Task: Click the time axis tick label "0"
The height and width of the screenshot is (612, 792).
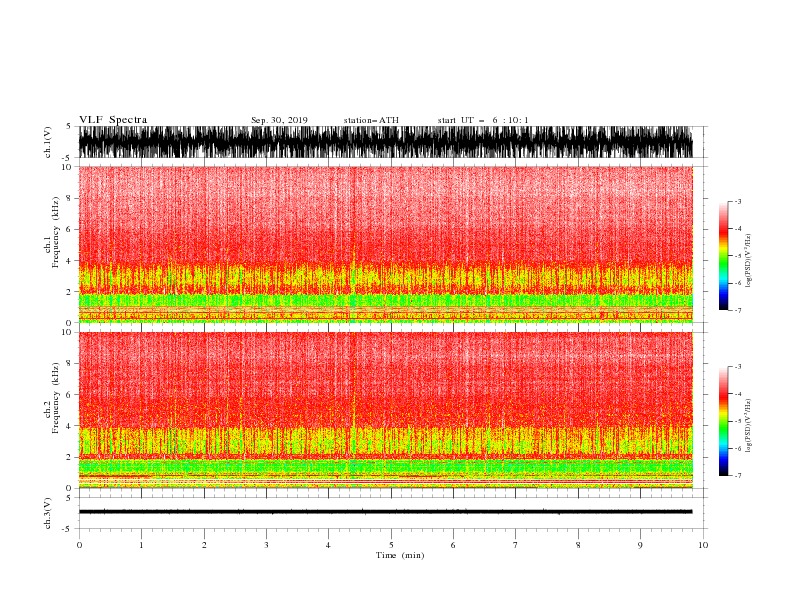Action: (79, 545)
